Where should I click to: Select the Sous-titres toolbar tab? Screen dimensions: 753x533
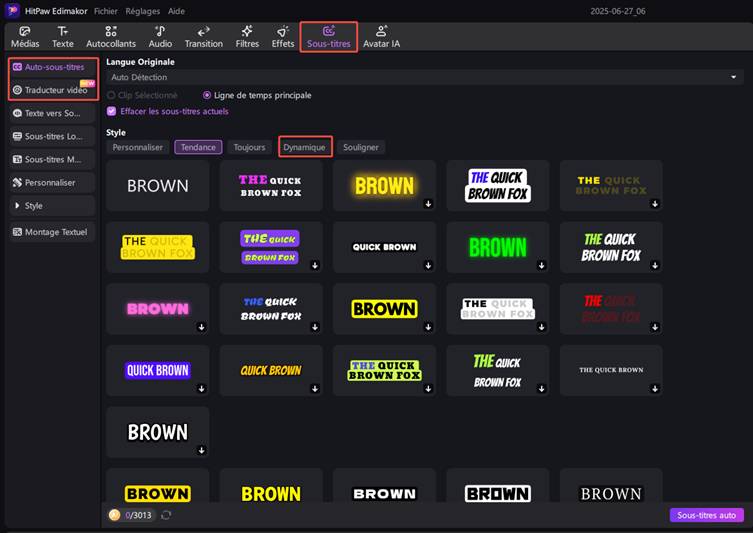[x=328, y=37]
